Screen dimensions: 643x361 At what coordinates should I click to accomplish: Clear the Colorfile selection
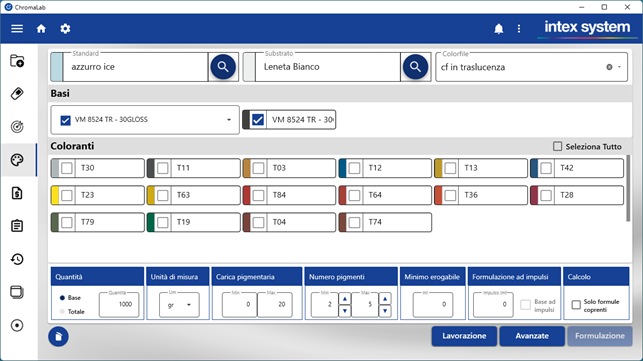(x=609, y=67)
